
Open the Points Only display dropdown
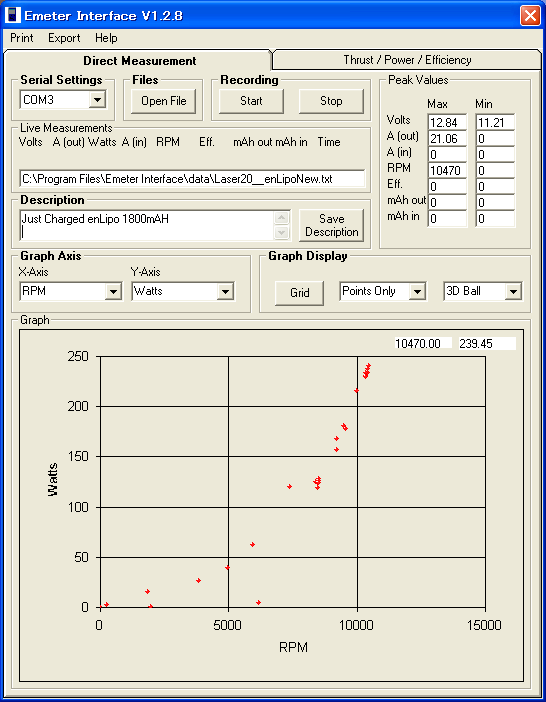[x=417, y=292]
